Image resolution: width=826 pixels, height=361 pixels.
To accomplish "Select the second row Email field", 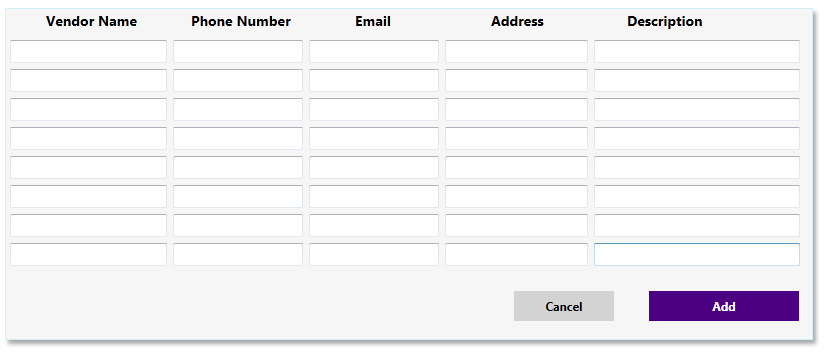I will click(373, 80).
